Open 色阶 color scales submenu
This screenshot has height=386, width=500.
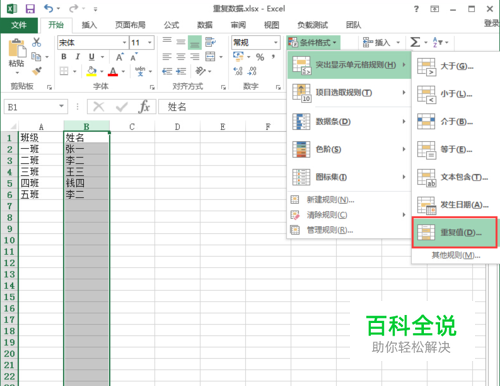349,149
